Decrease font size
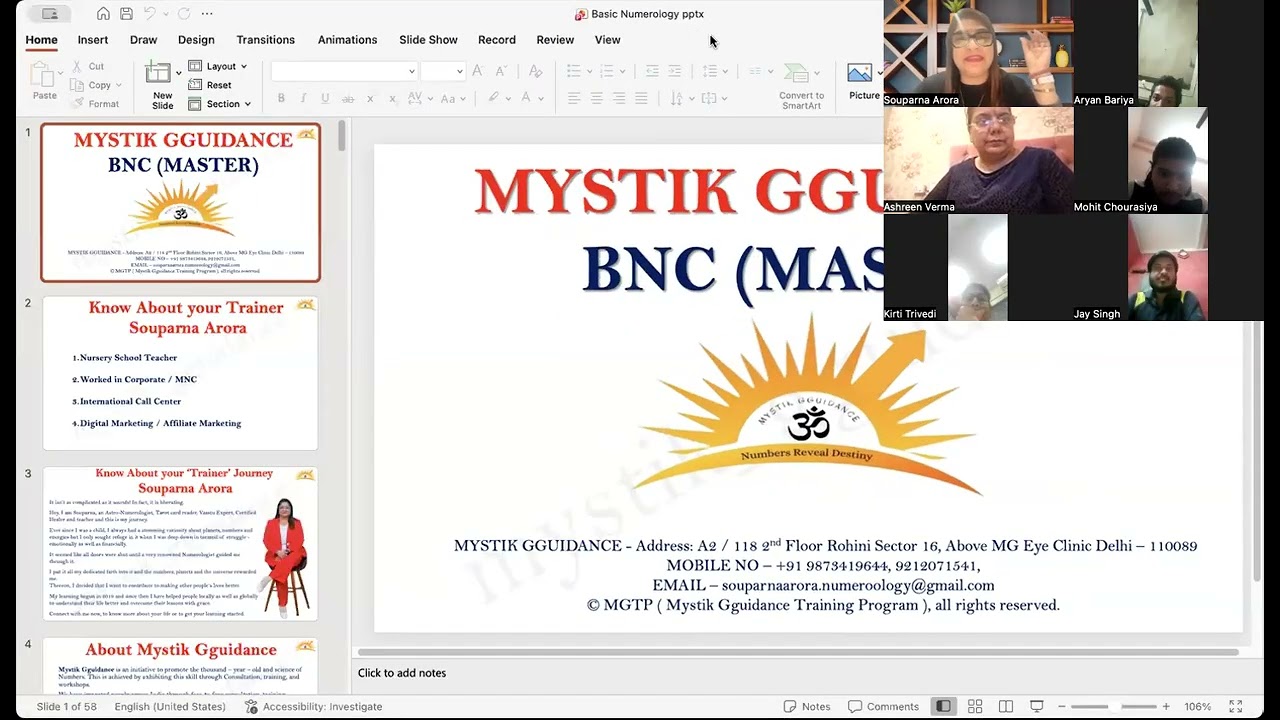Viewport: 1280px width, 720px height. click(x=502, y=71)
